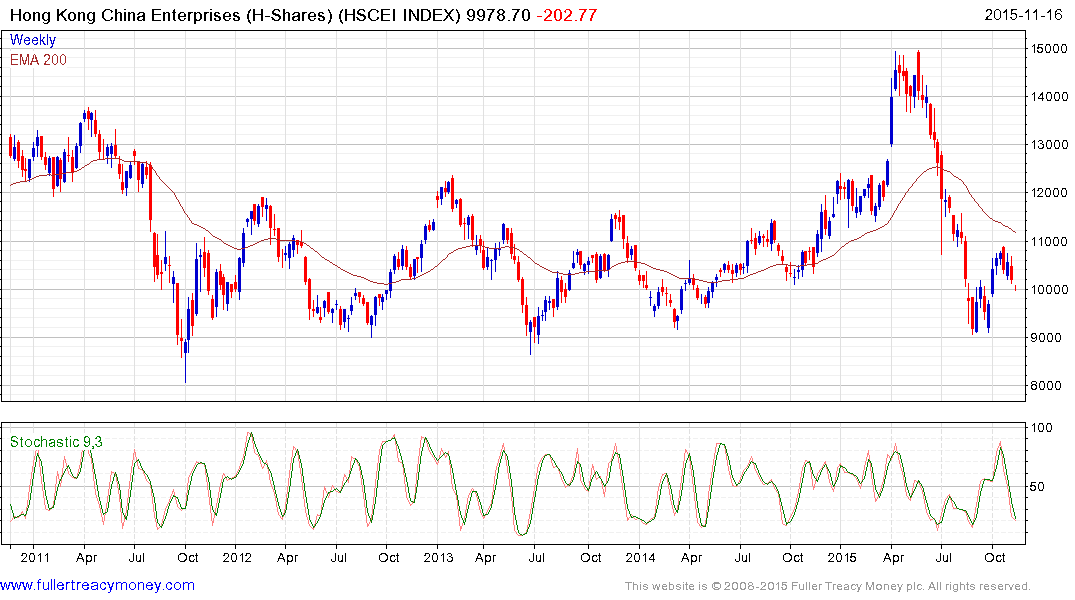Select the change value -202.77
The height and width of the screenshot is (600, 1075).
[566, 15]
